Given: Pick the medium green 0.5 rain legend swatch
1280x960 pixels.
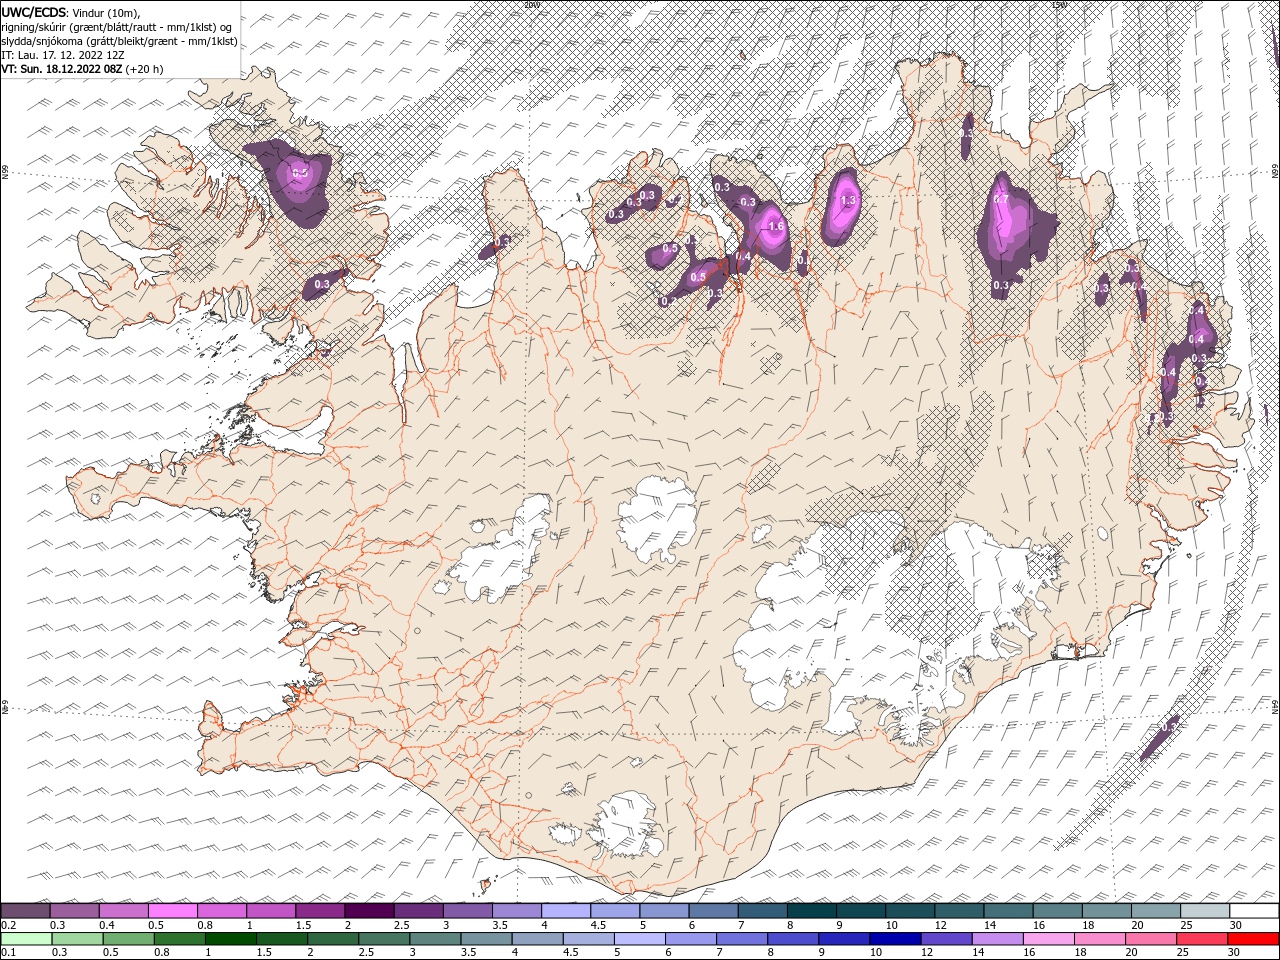Looking at the screenshot, I should [128, 939].
